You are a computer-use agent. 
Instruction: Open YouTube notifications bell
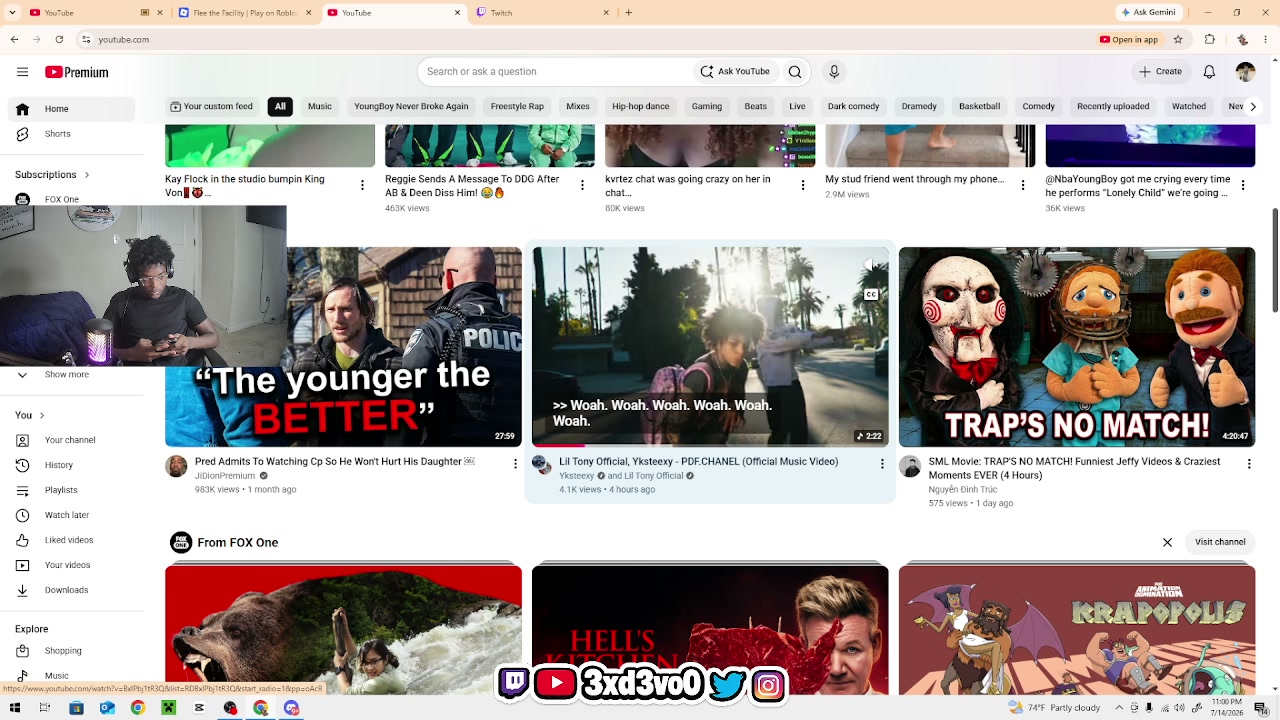[x=1209, y=72]
